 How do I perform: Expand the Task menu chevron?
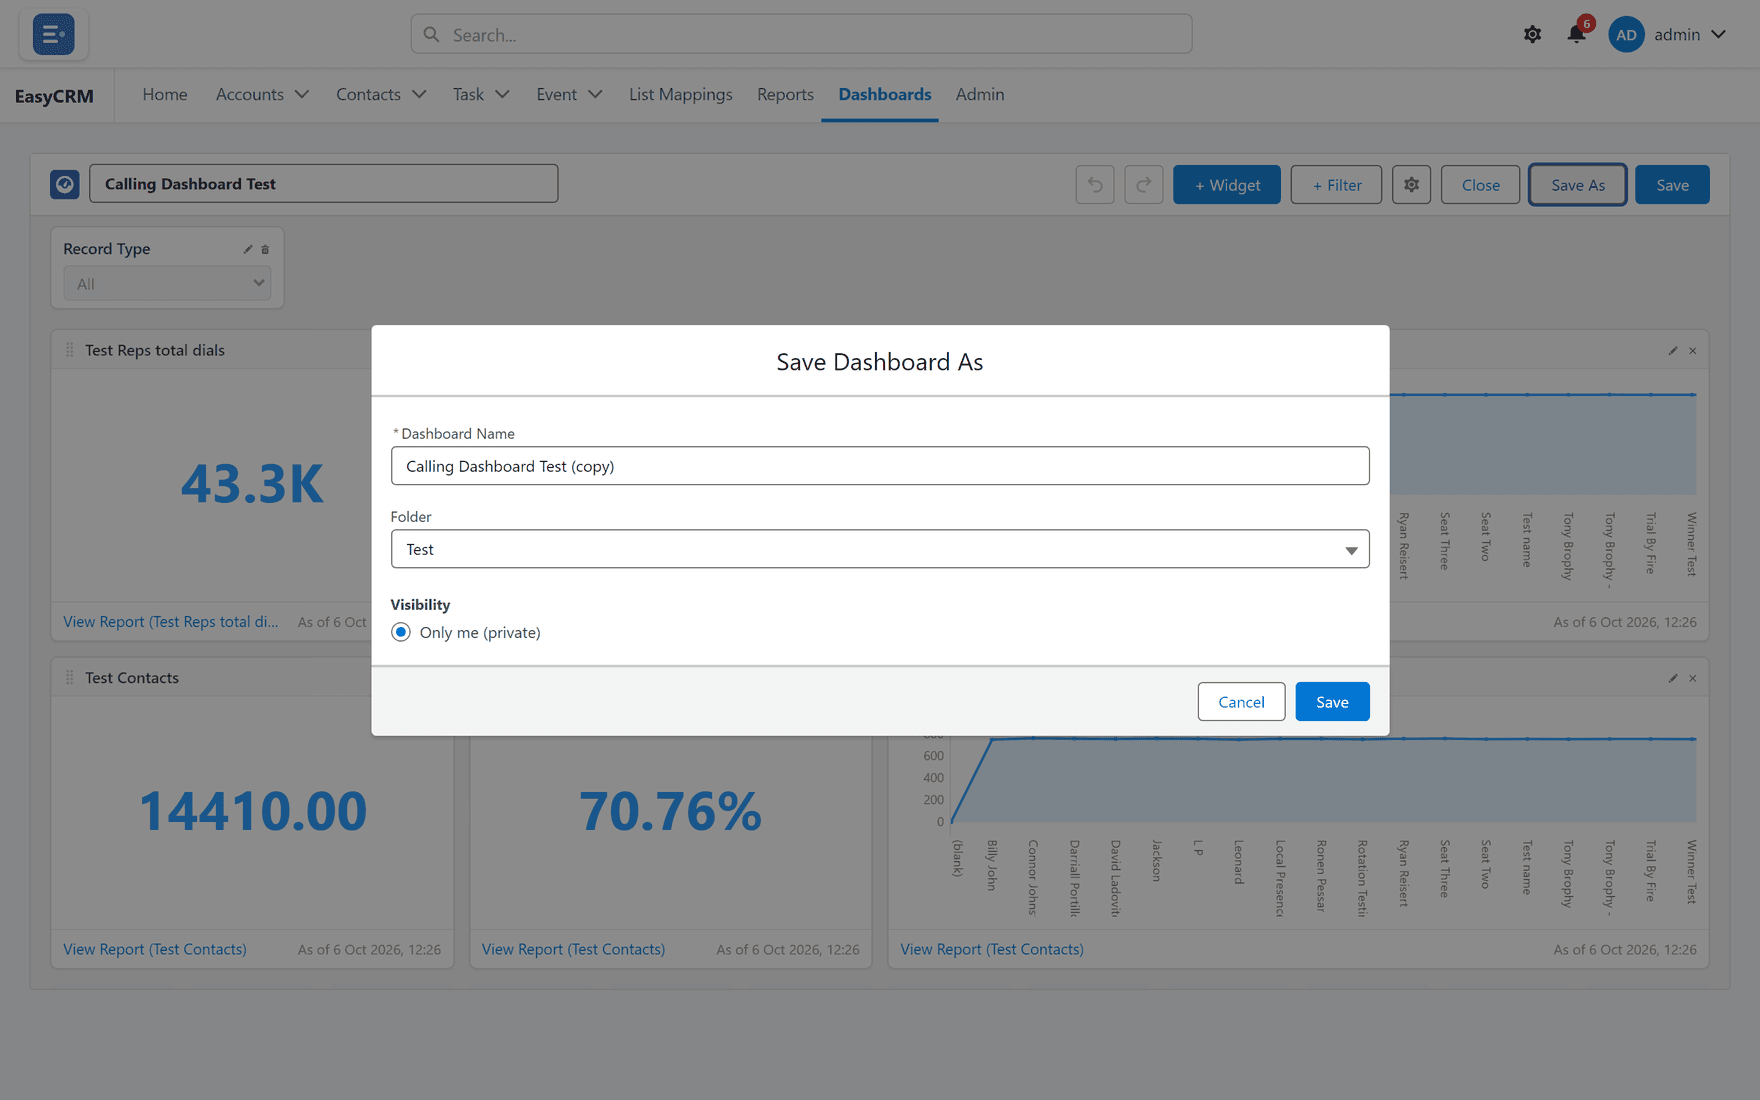[x=502, y=94]
